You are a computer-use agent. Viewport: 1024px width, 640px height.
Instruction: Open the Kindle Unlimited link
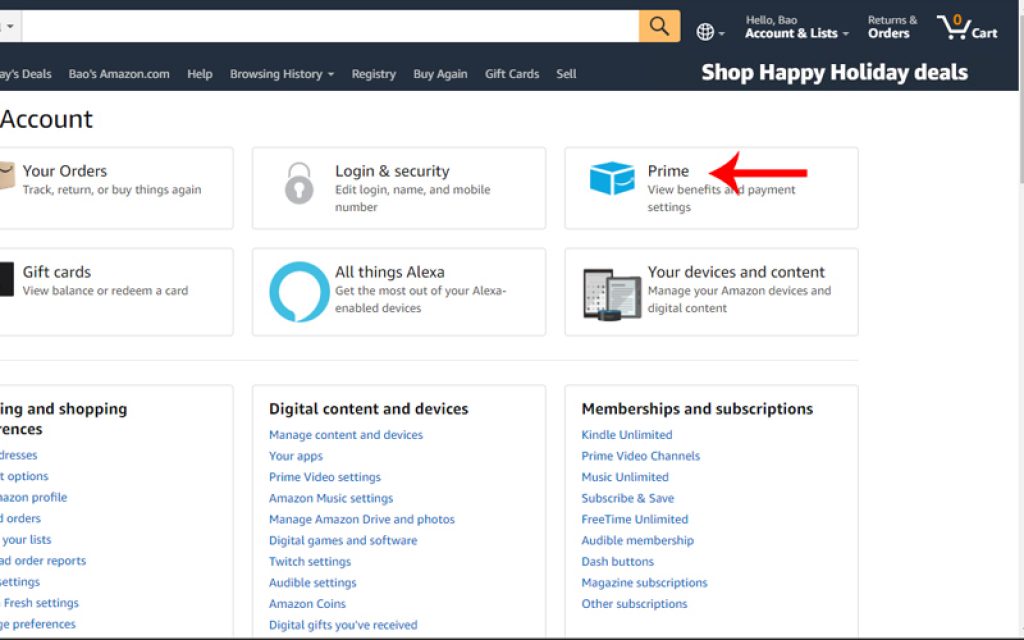point(627,435)
